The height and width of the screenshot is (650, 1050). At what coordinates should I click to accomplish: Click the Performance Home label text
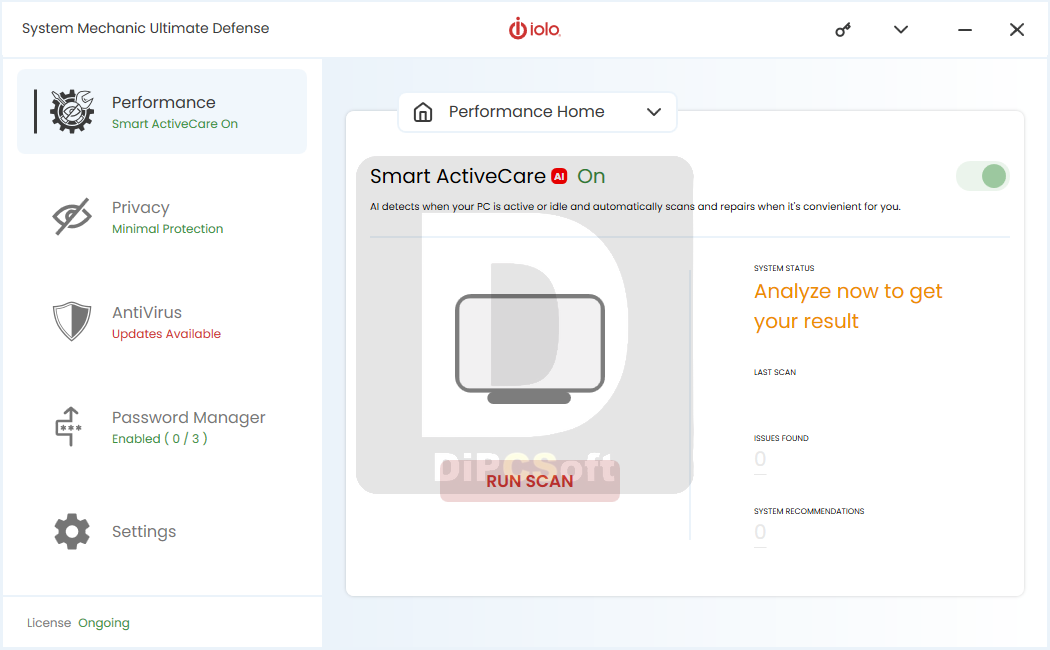526,112
